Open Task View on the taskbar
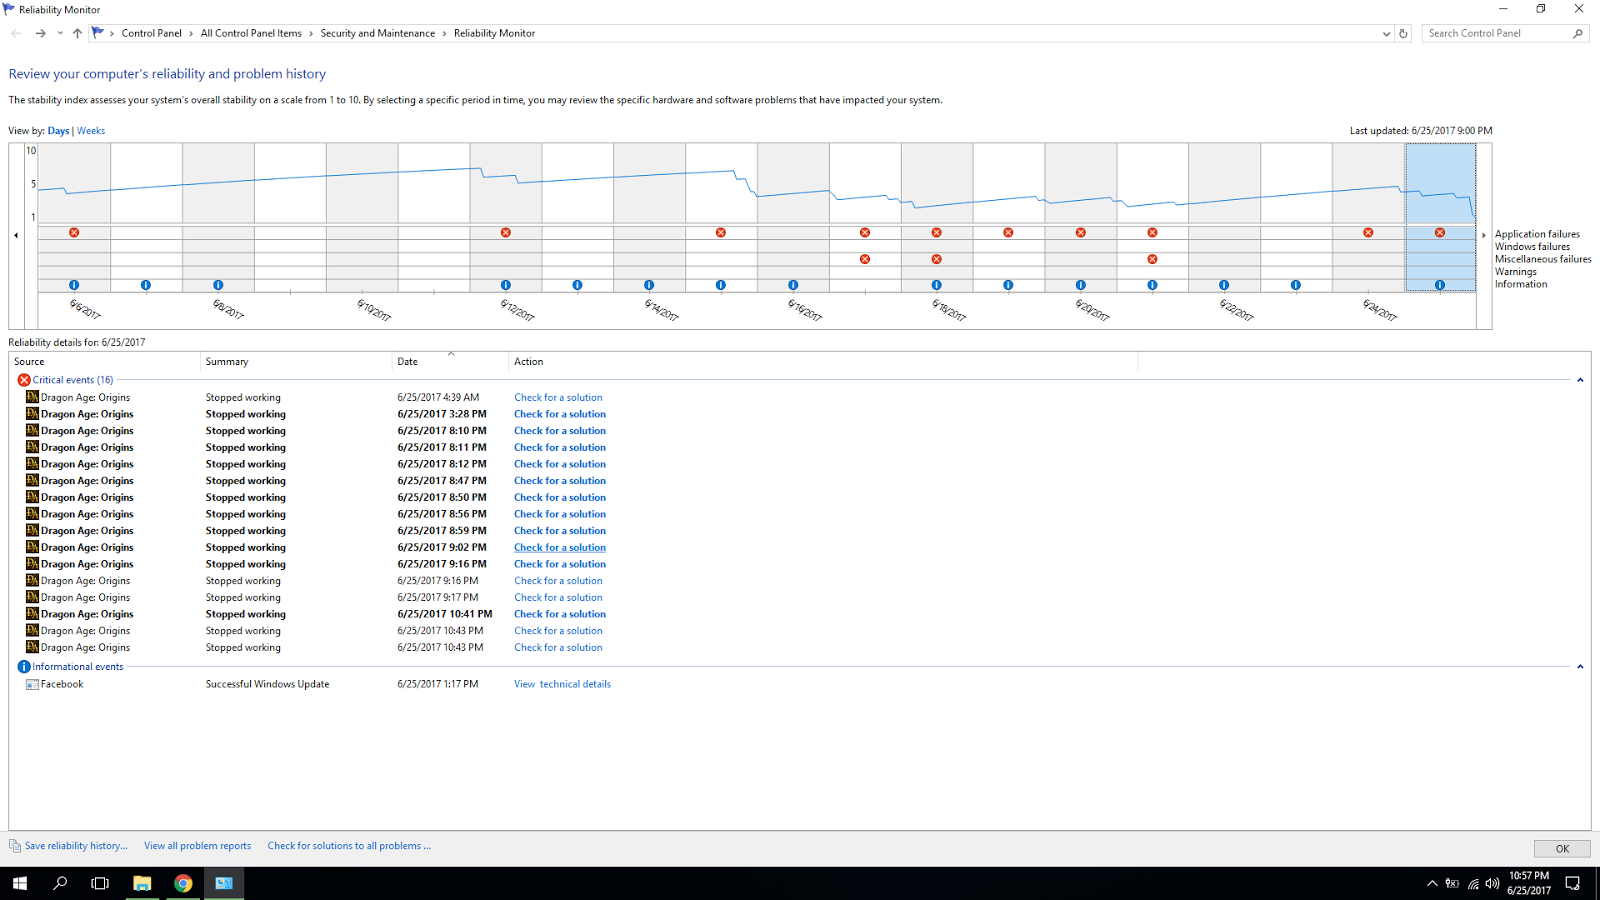The image size is (1600, 900). coord(100,883)
